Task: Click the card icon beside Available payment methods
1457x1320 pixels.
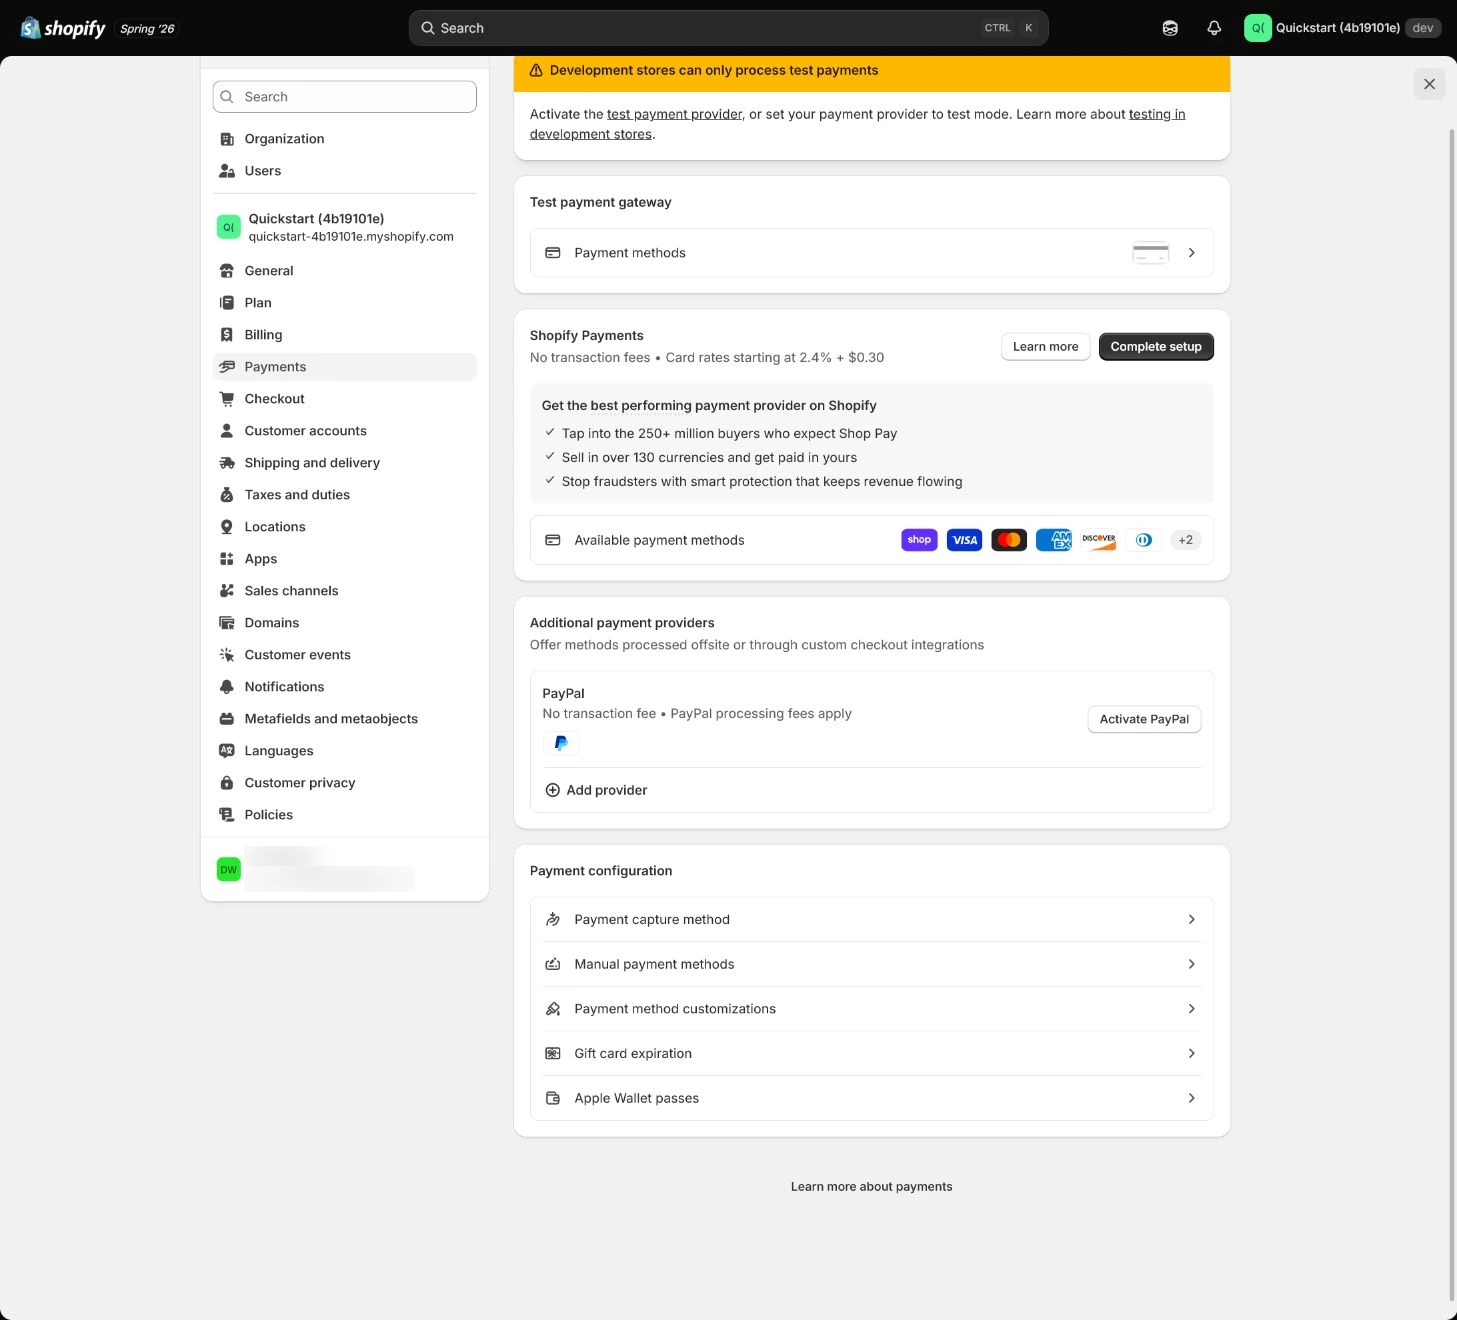Action: (553, 540)
